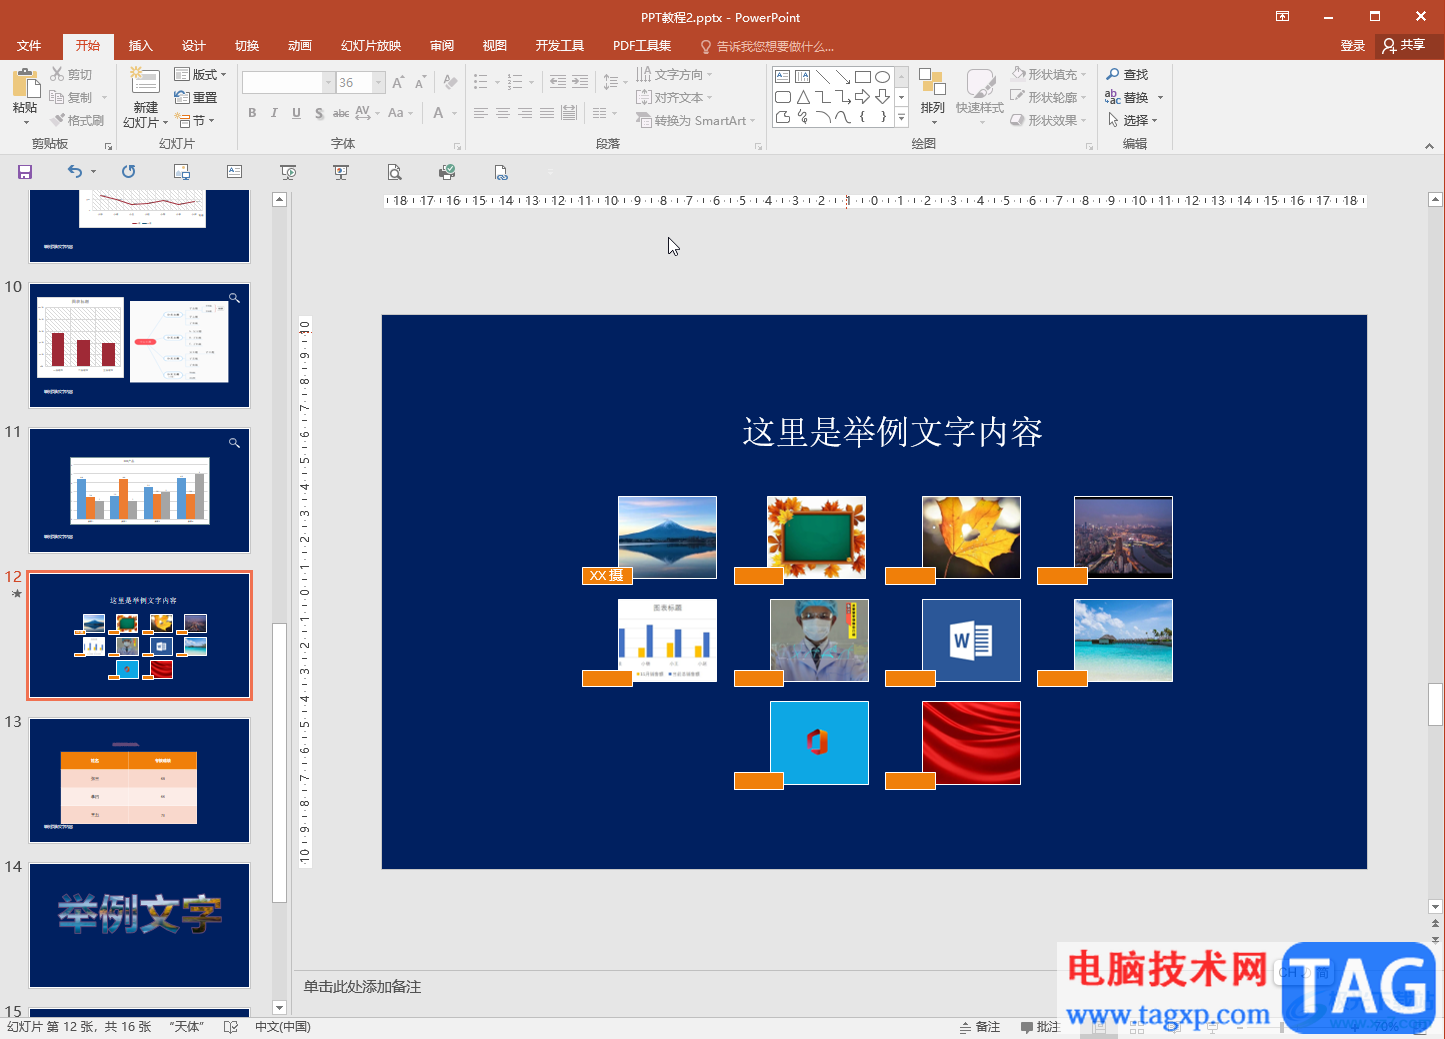
Task: Click the increase font size icon
Action: (398, 83)
